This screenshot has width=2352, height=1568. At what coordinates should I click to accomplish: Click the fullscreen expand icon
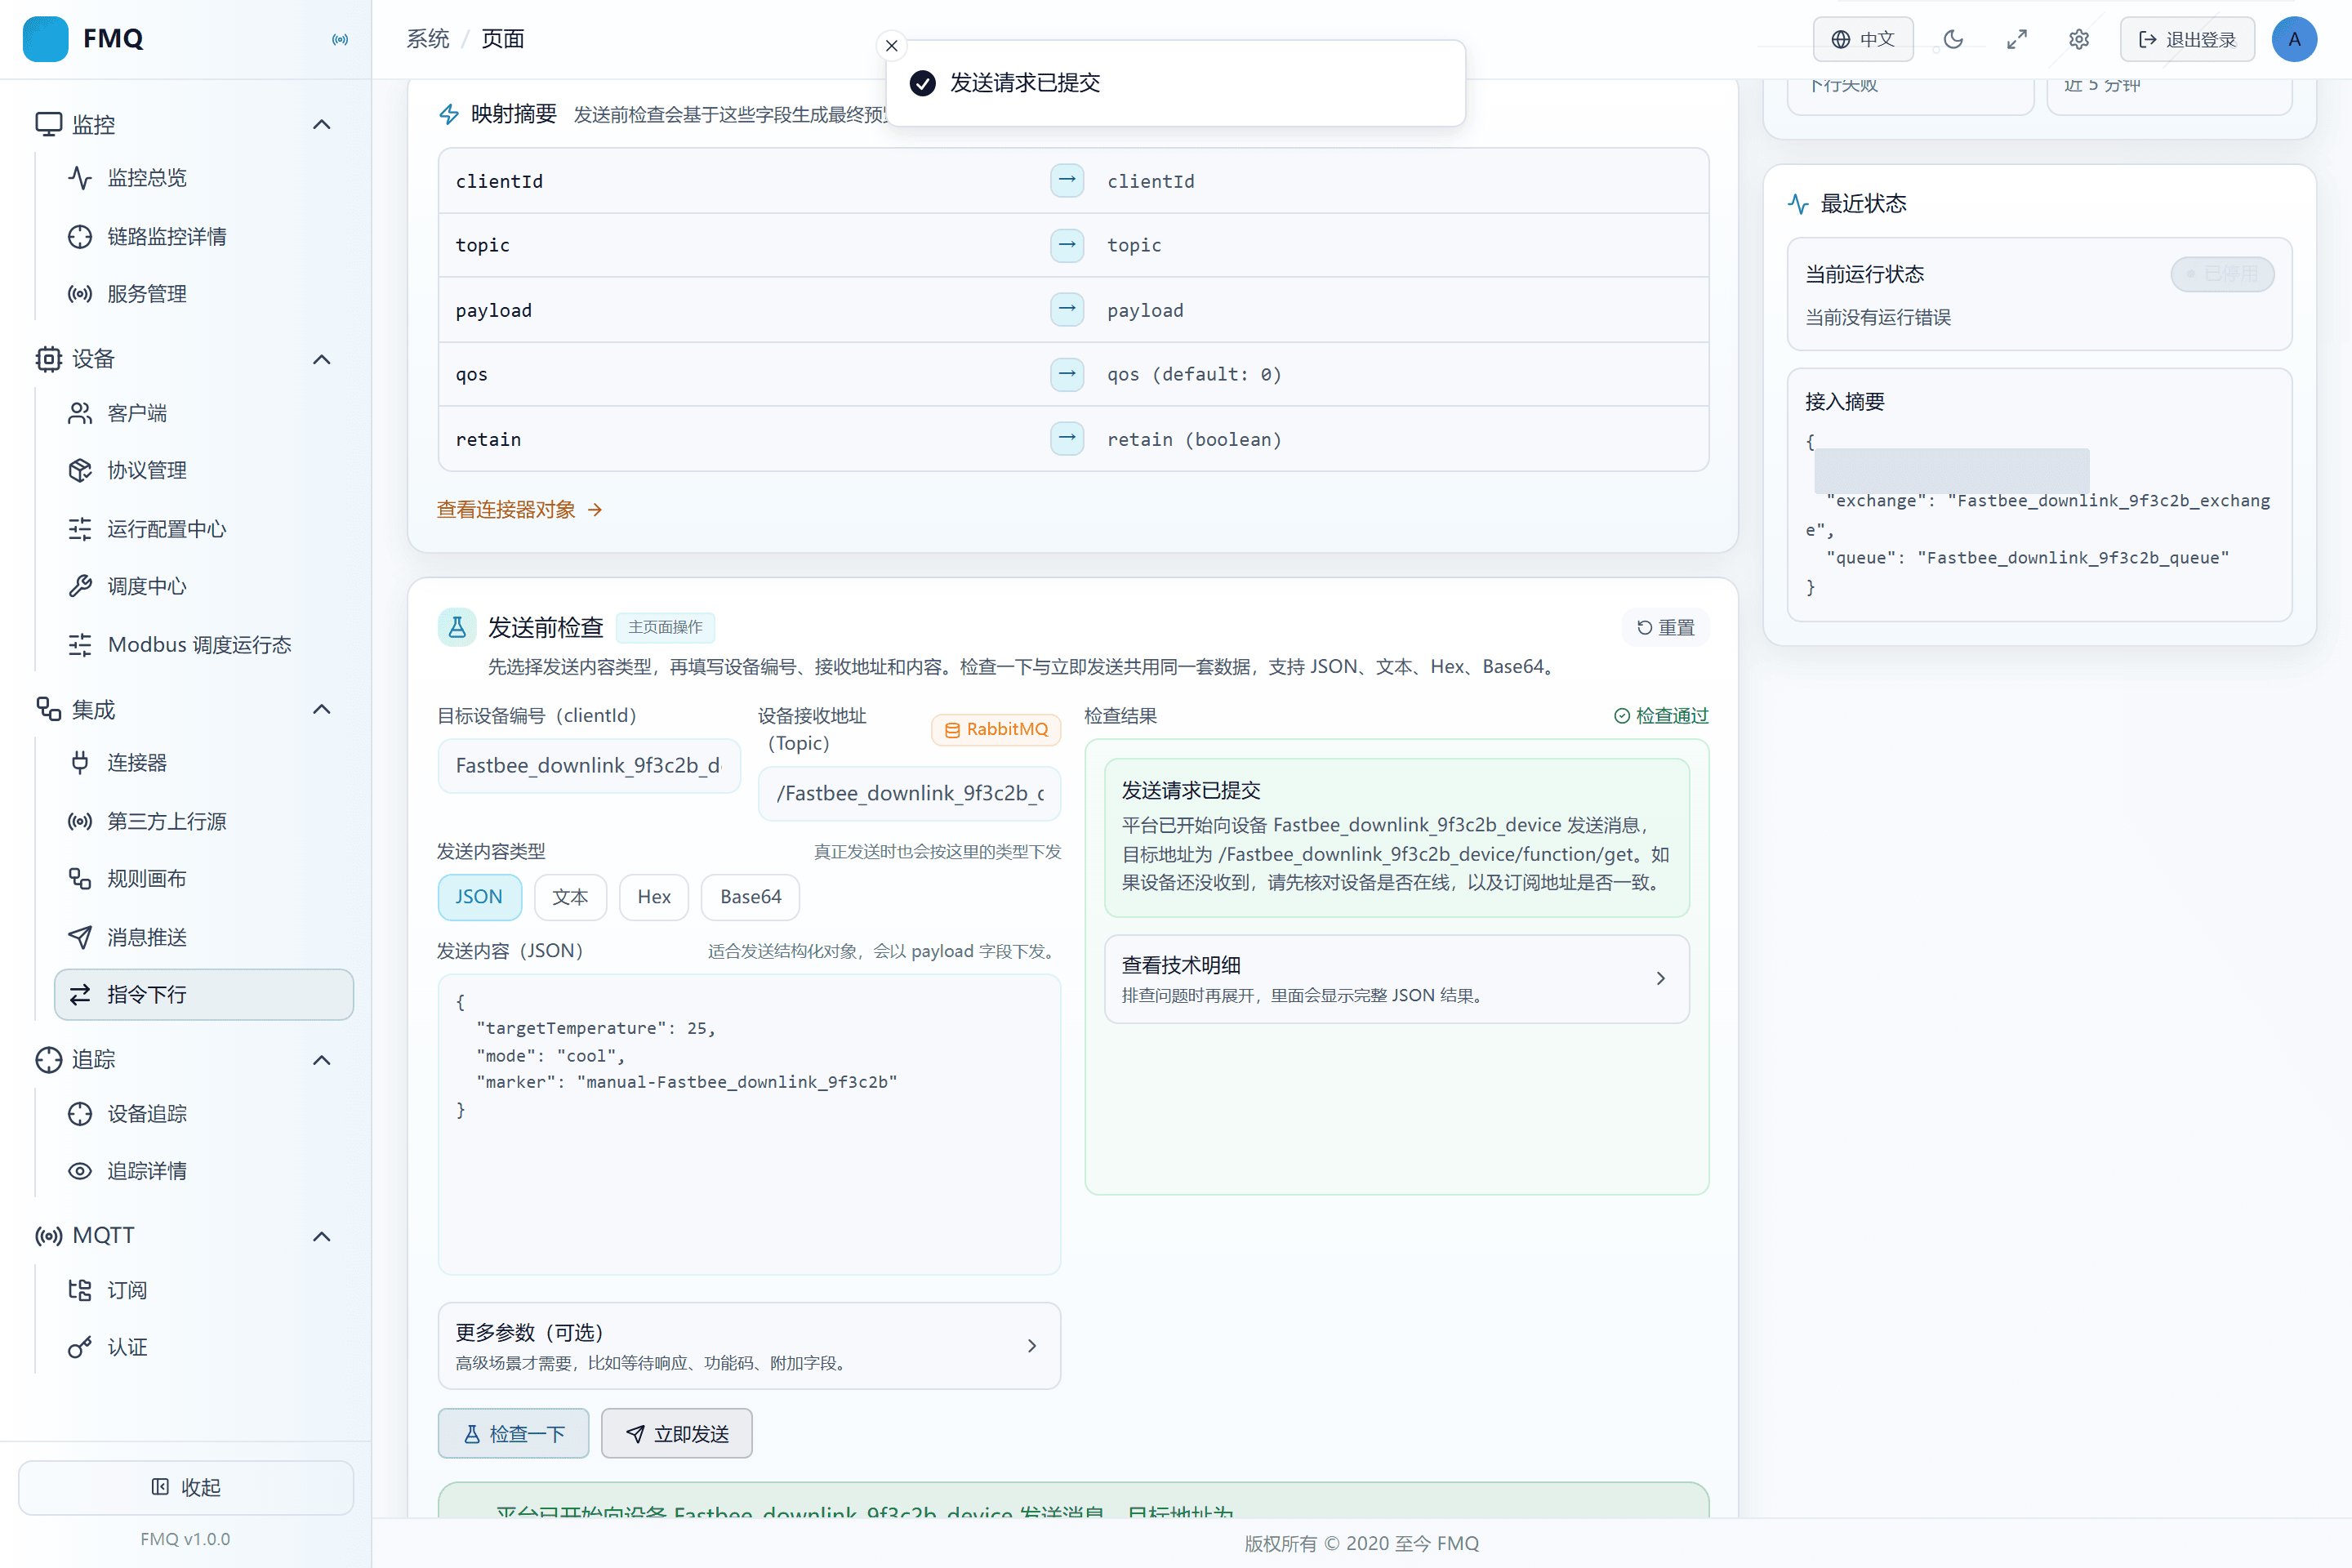[x=2016, y=39]
